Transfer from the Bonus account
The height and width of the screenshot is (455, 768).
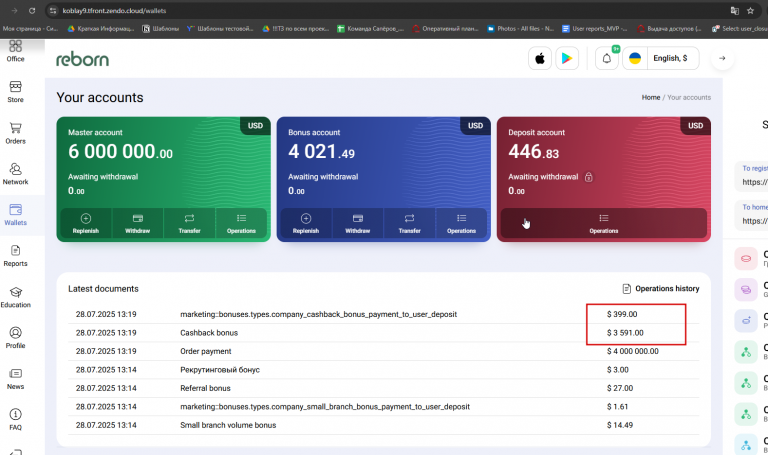409,223
